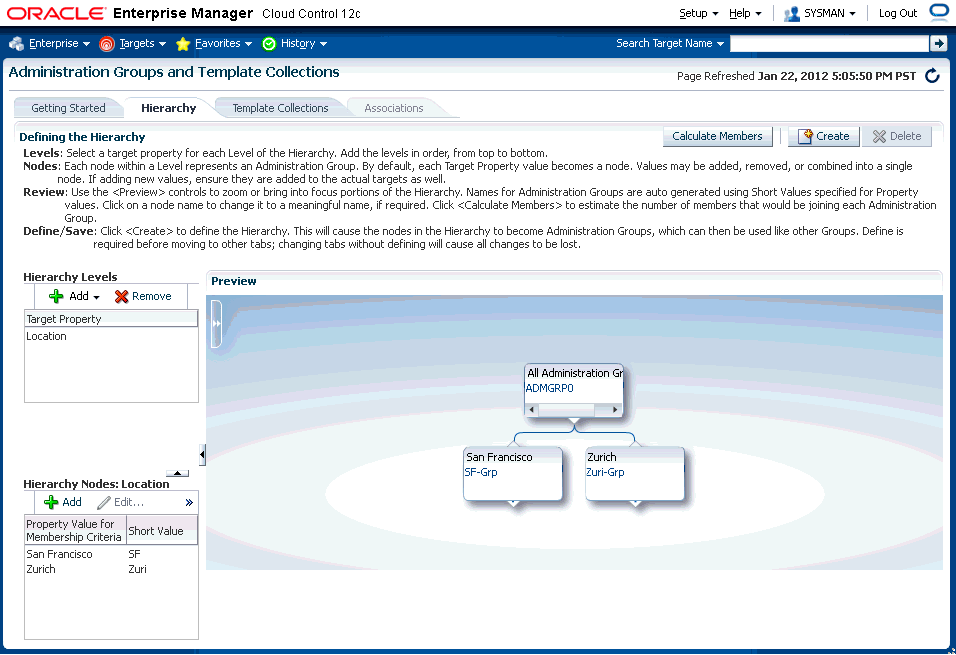
Task: Click the SF-Grp node name link
Action: click(481, 472)
